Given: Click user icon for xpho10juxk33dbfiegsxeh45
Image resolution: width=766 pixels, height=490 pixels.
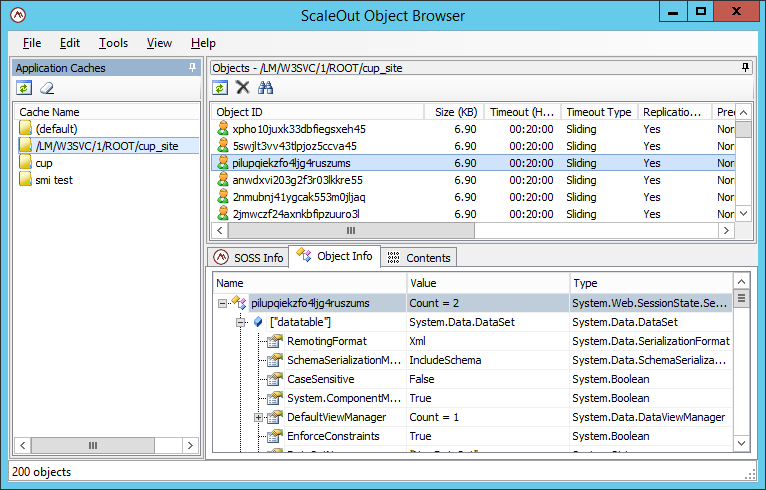Looking at the screenshot, I should (x=223, y=128).
